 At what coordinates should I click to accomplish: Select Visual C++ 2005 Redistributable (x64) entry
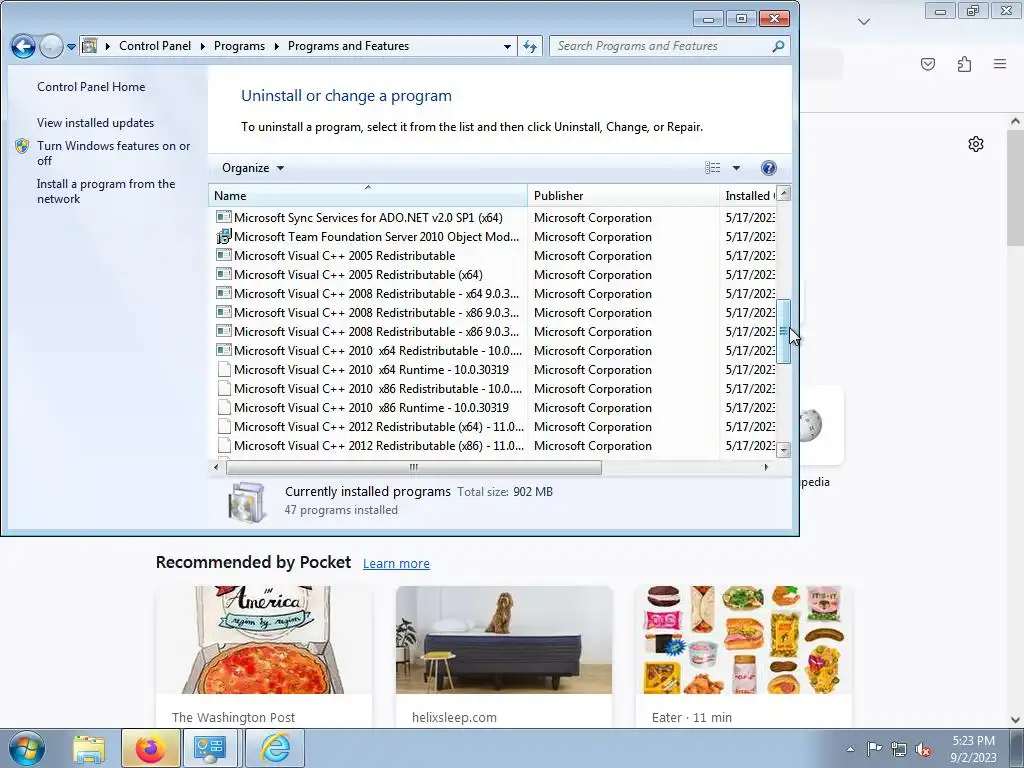pyautogui.click(x=494, y=274)
